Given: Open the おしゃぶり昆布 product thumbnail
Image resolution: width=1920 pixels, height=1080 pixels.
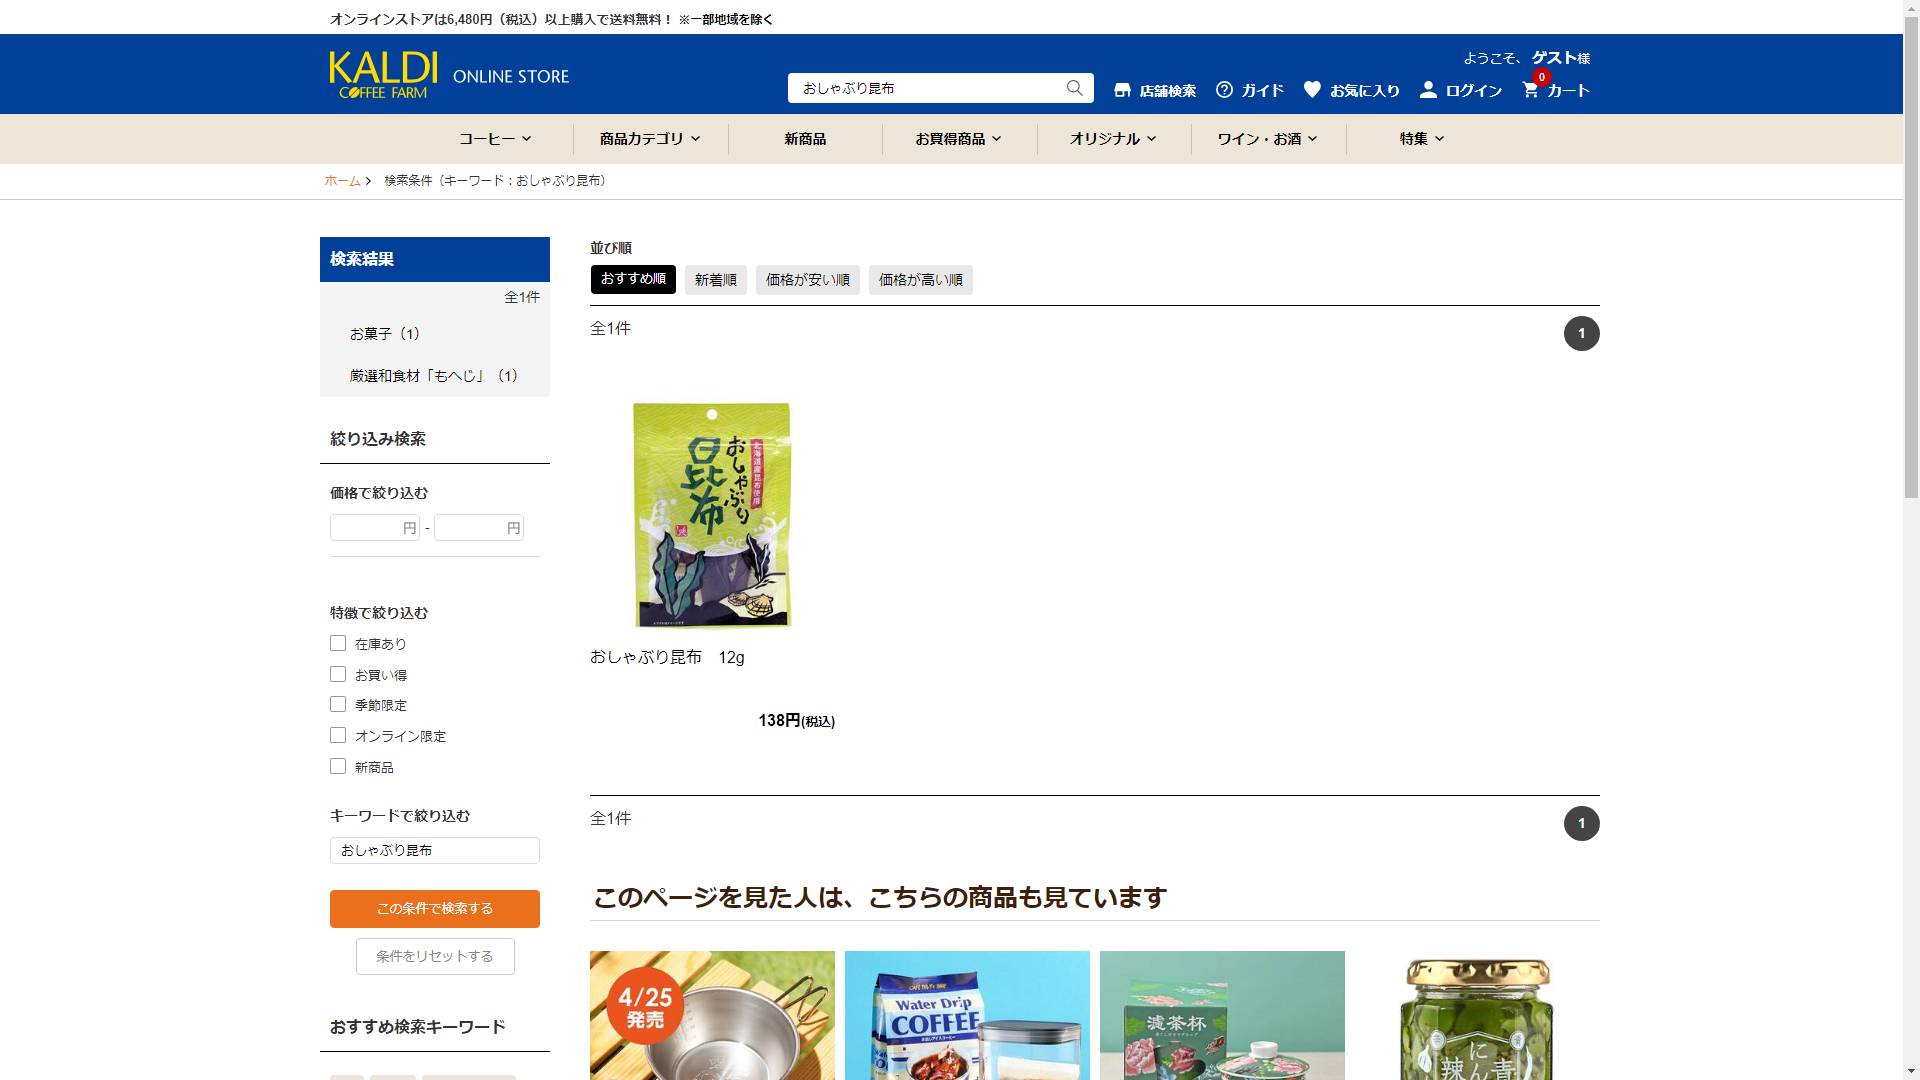Looking at the screenshot, I should pos(712,514).
